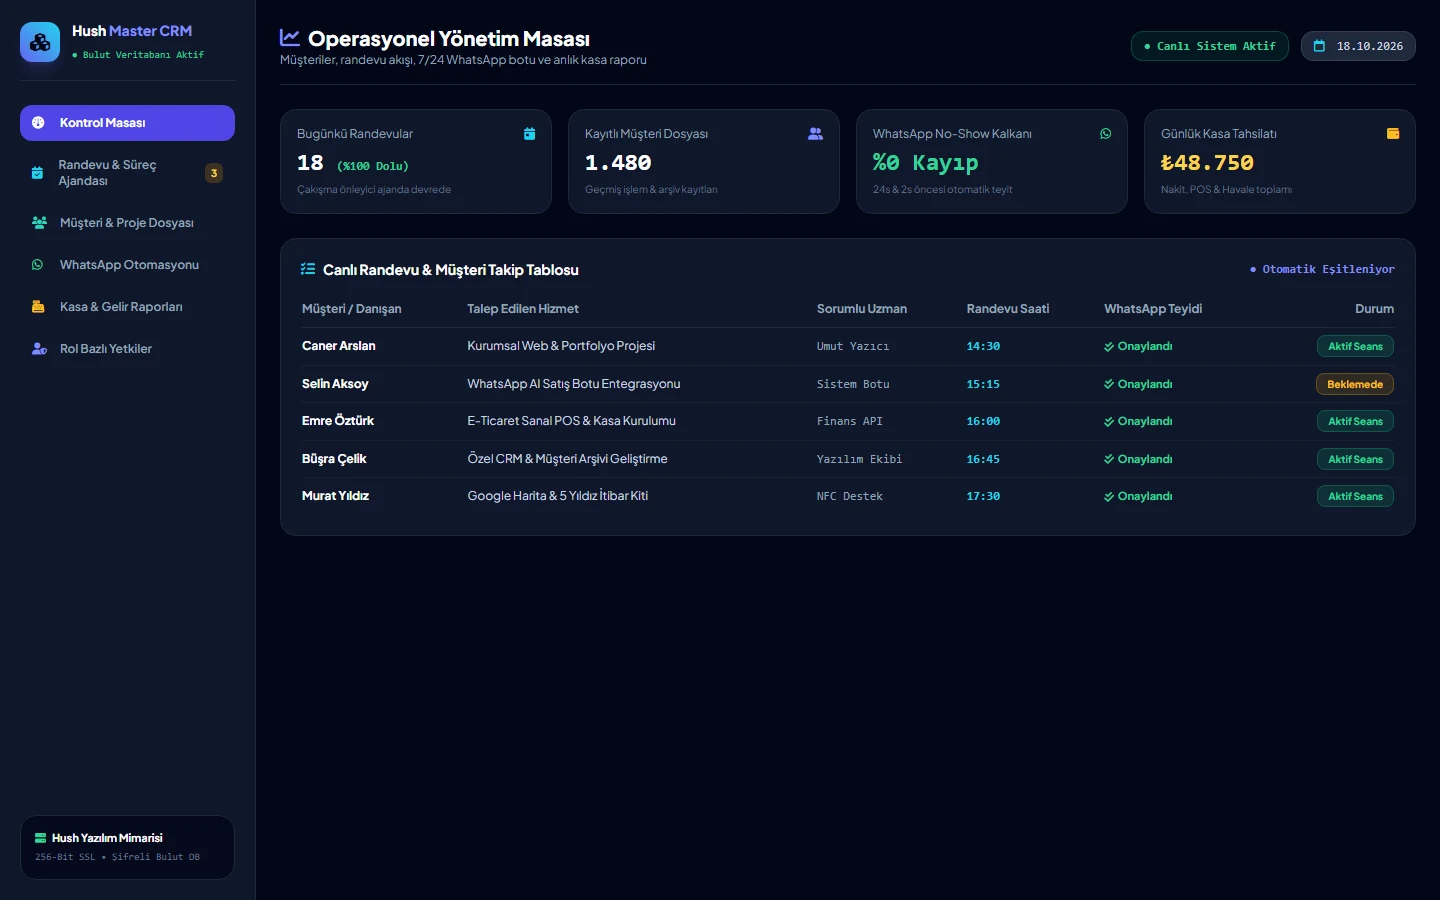Open Kasa & Gelir Raporları
1440x900 pixels.
point(127,307)
